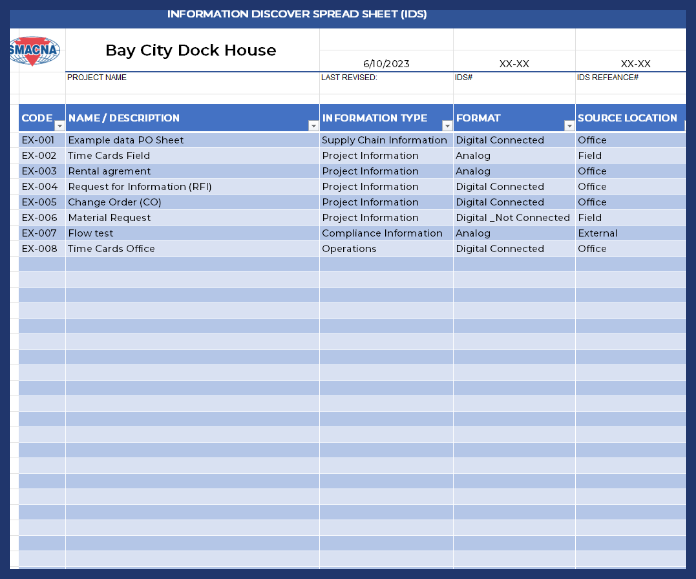Image resolution: width=696 pixels, height=579 pixels.
Task: Click the SMACNA logo image
Action: pos(35,51)
